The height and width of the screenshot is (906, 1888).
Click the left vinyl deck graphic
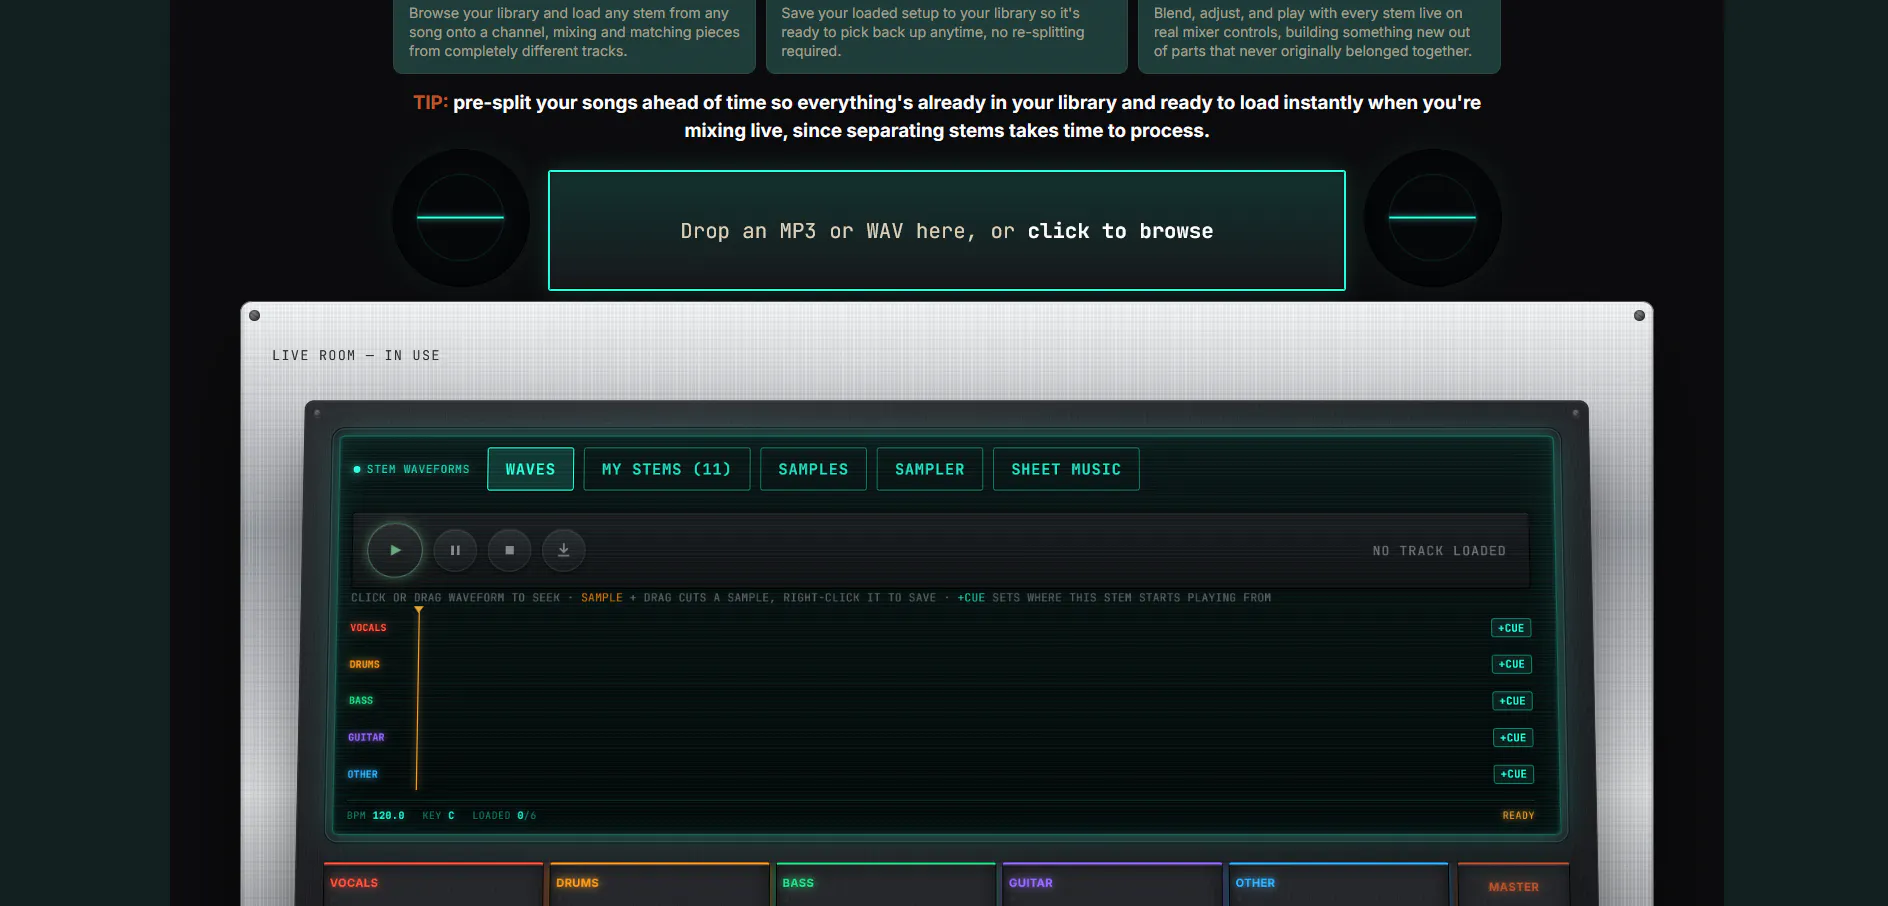point(460,217)
